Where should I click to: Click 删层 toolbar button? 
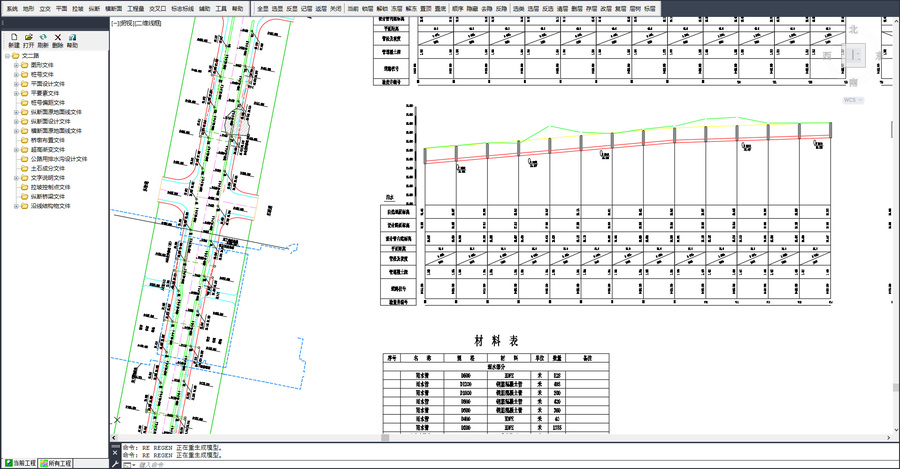(577, 9)
